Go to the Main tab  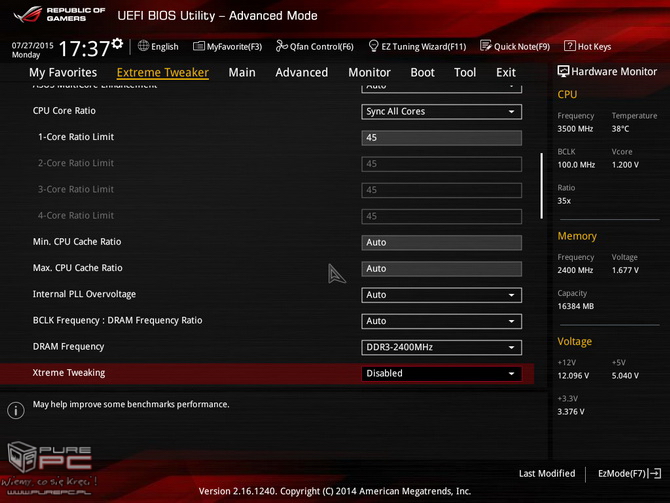[x=242, y=73]
